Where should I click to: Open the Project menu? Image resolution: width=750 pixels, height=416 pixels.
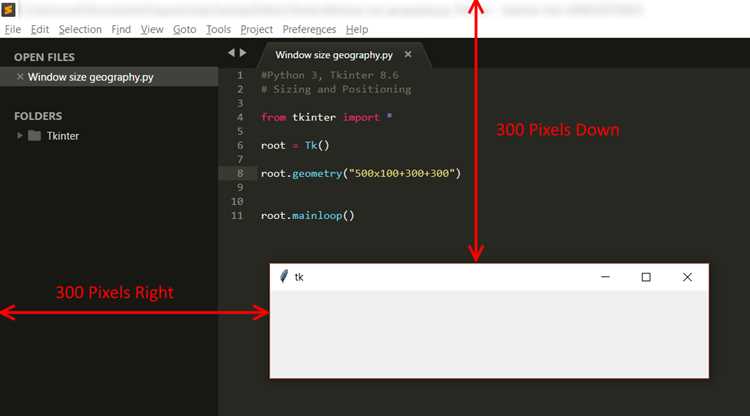coord(256,30)
